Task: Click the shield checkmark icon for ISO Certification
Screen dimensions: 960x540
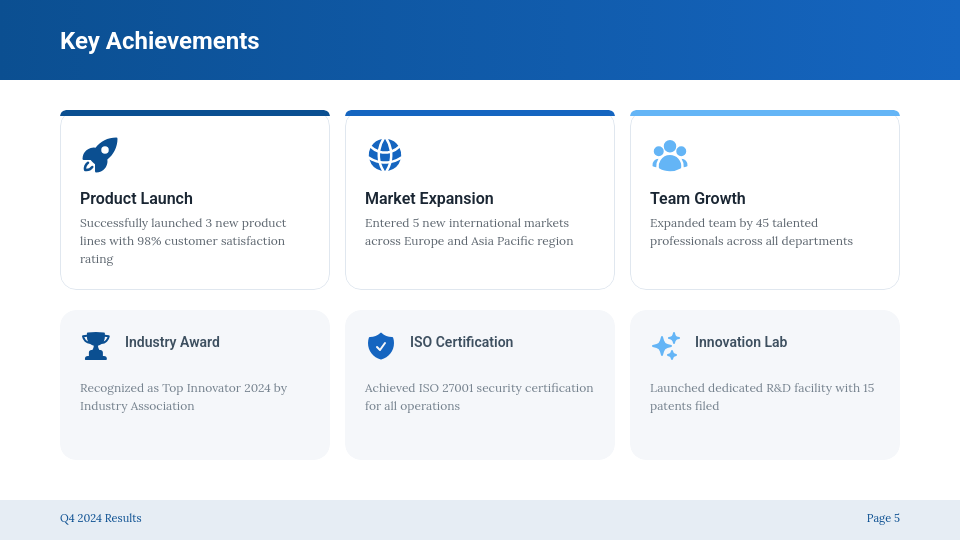Action: click(x=381, y=346)
